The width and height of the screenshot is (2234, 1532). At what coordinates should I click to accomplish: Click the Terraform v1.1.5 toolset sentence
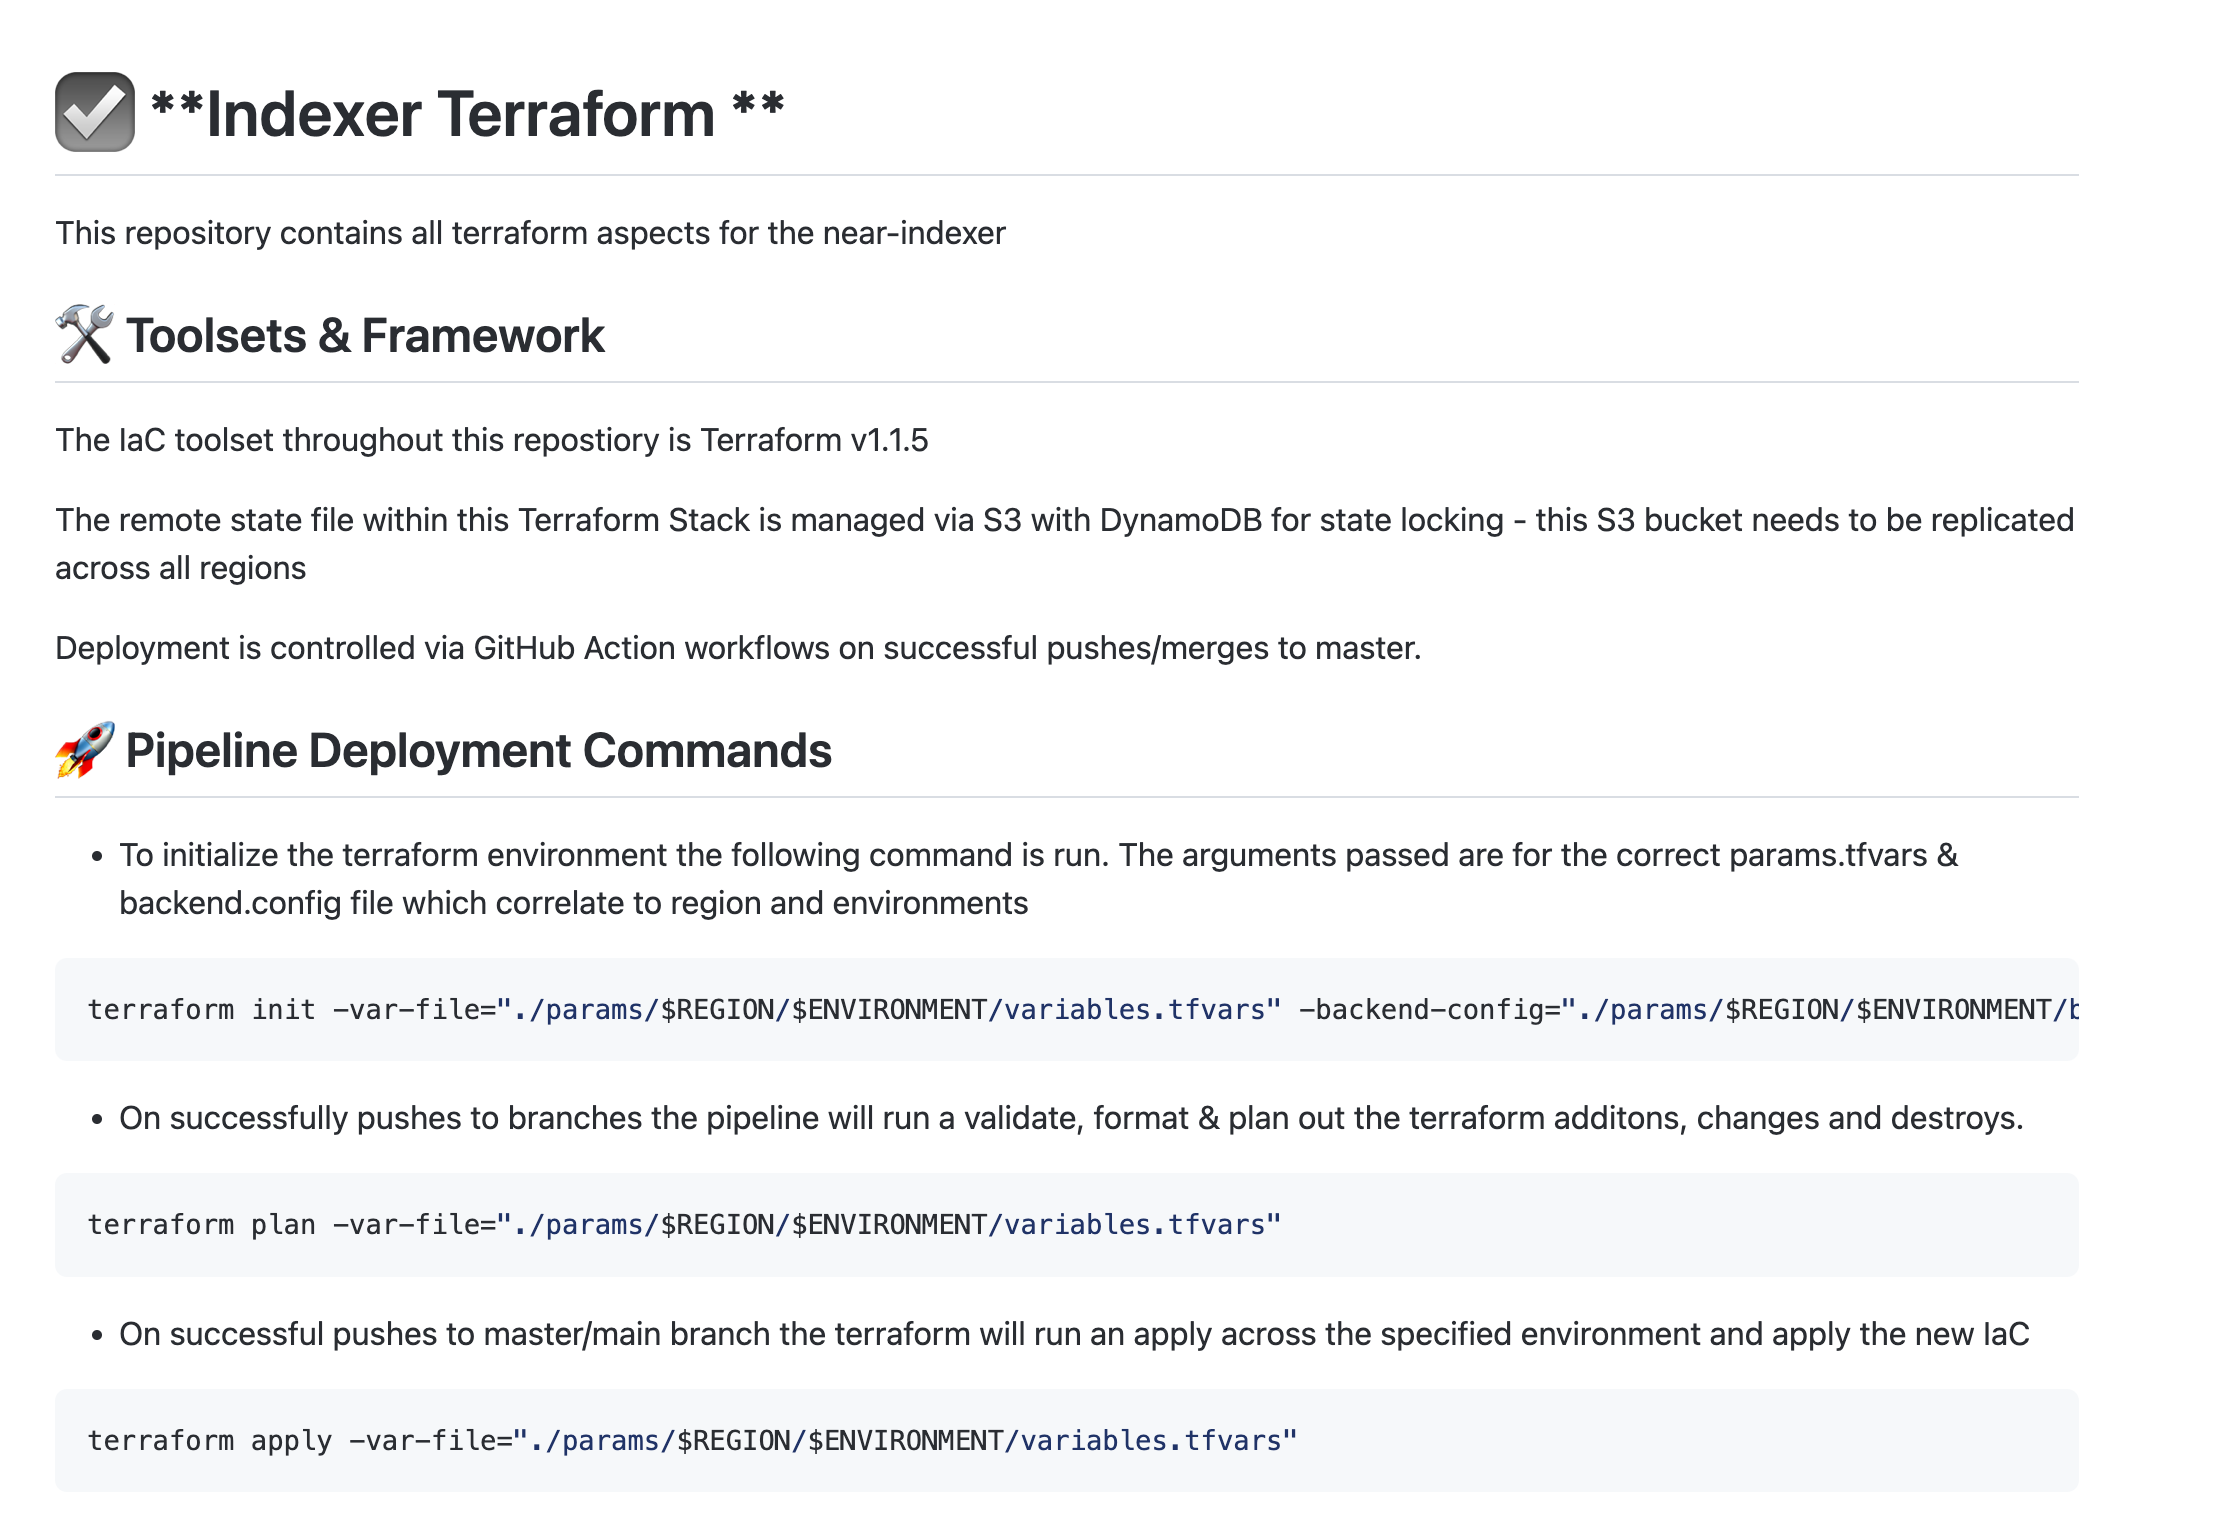(491, 440)
